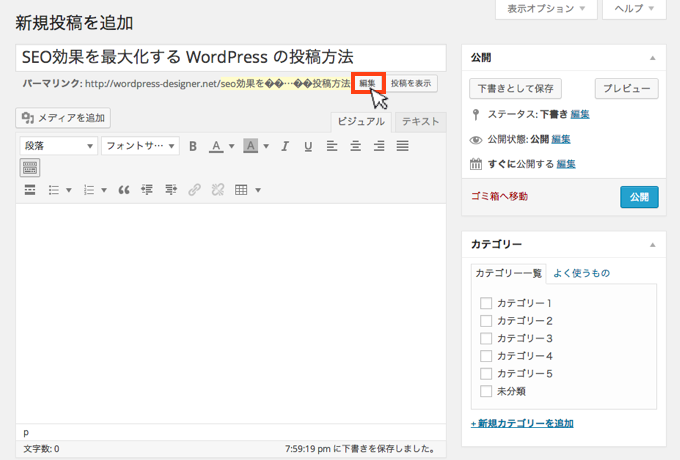The width and height of the screenshot is (680, 460).
Task: Expand 表示オプション screen options
Action: pos(546,9)
